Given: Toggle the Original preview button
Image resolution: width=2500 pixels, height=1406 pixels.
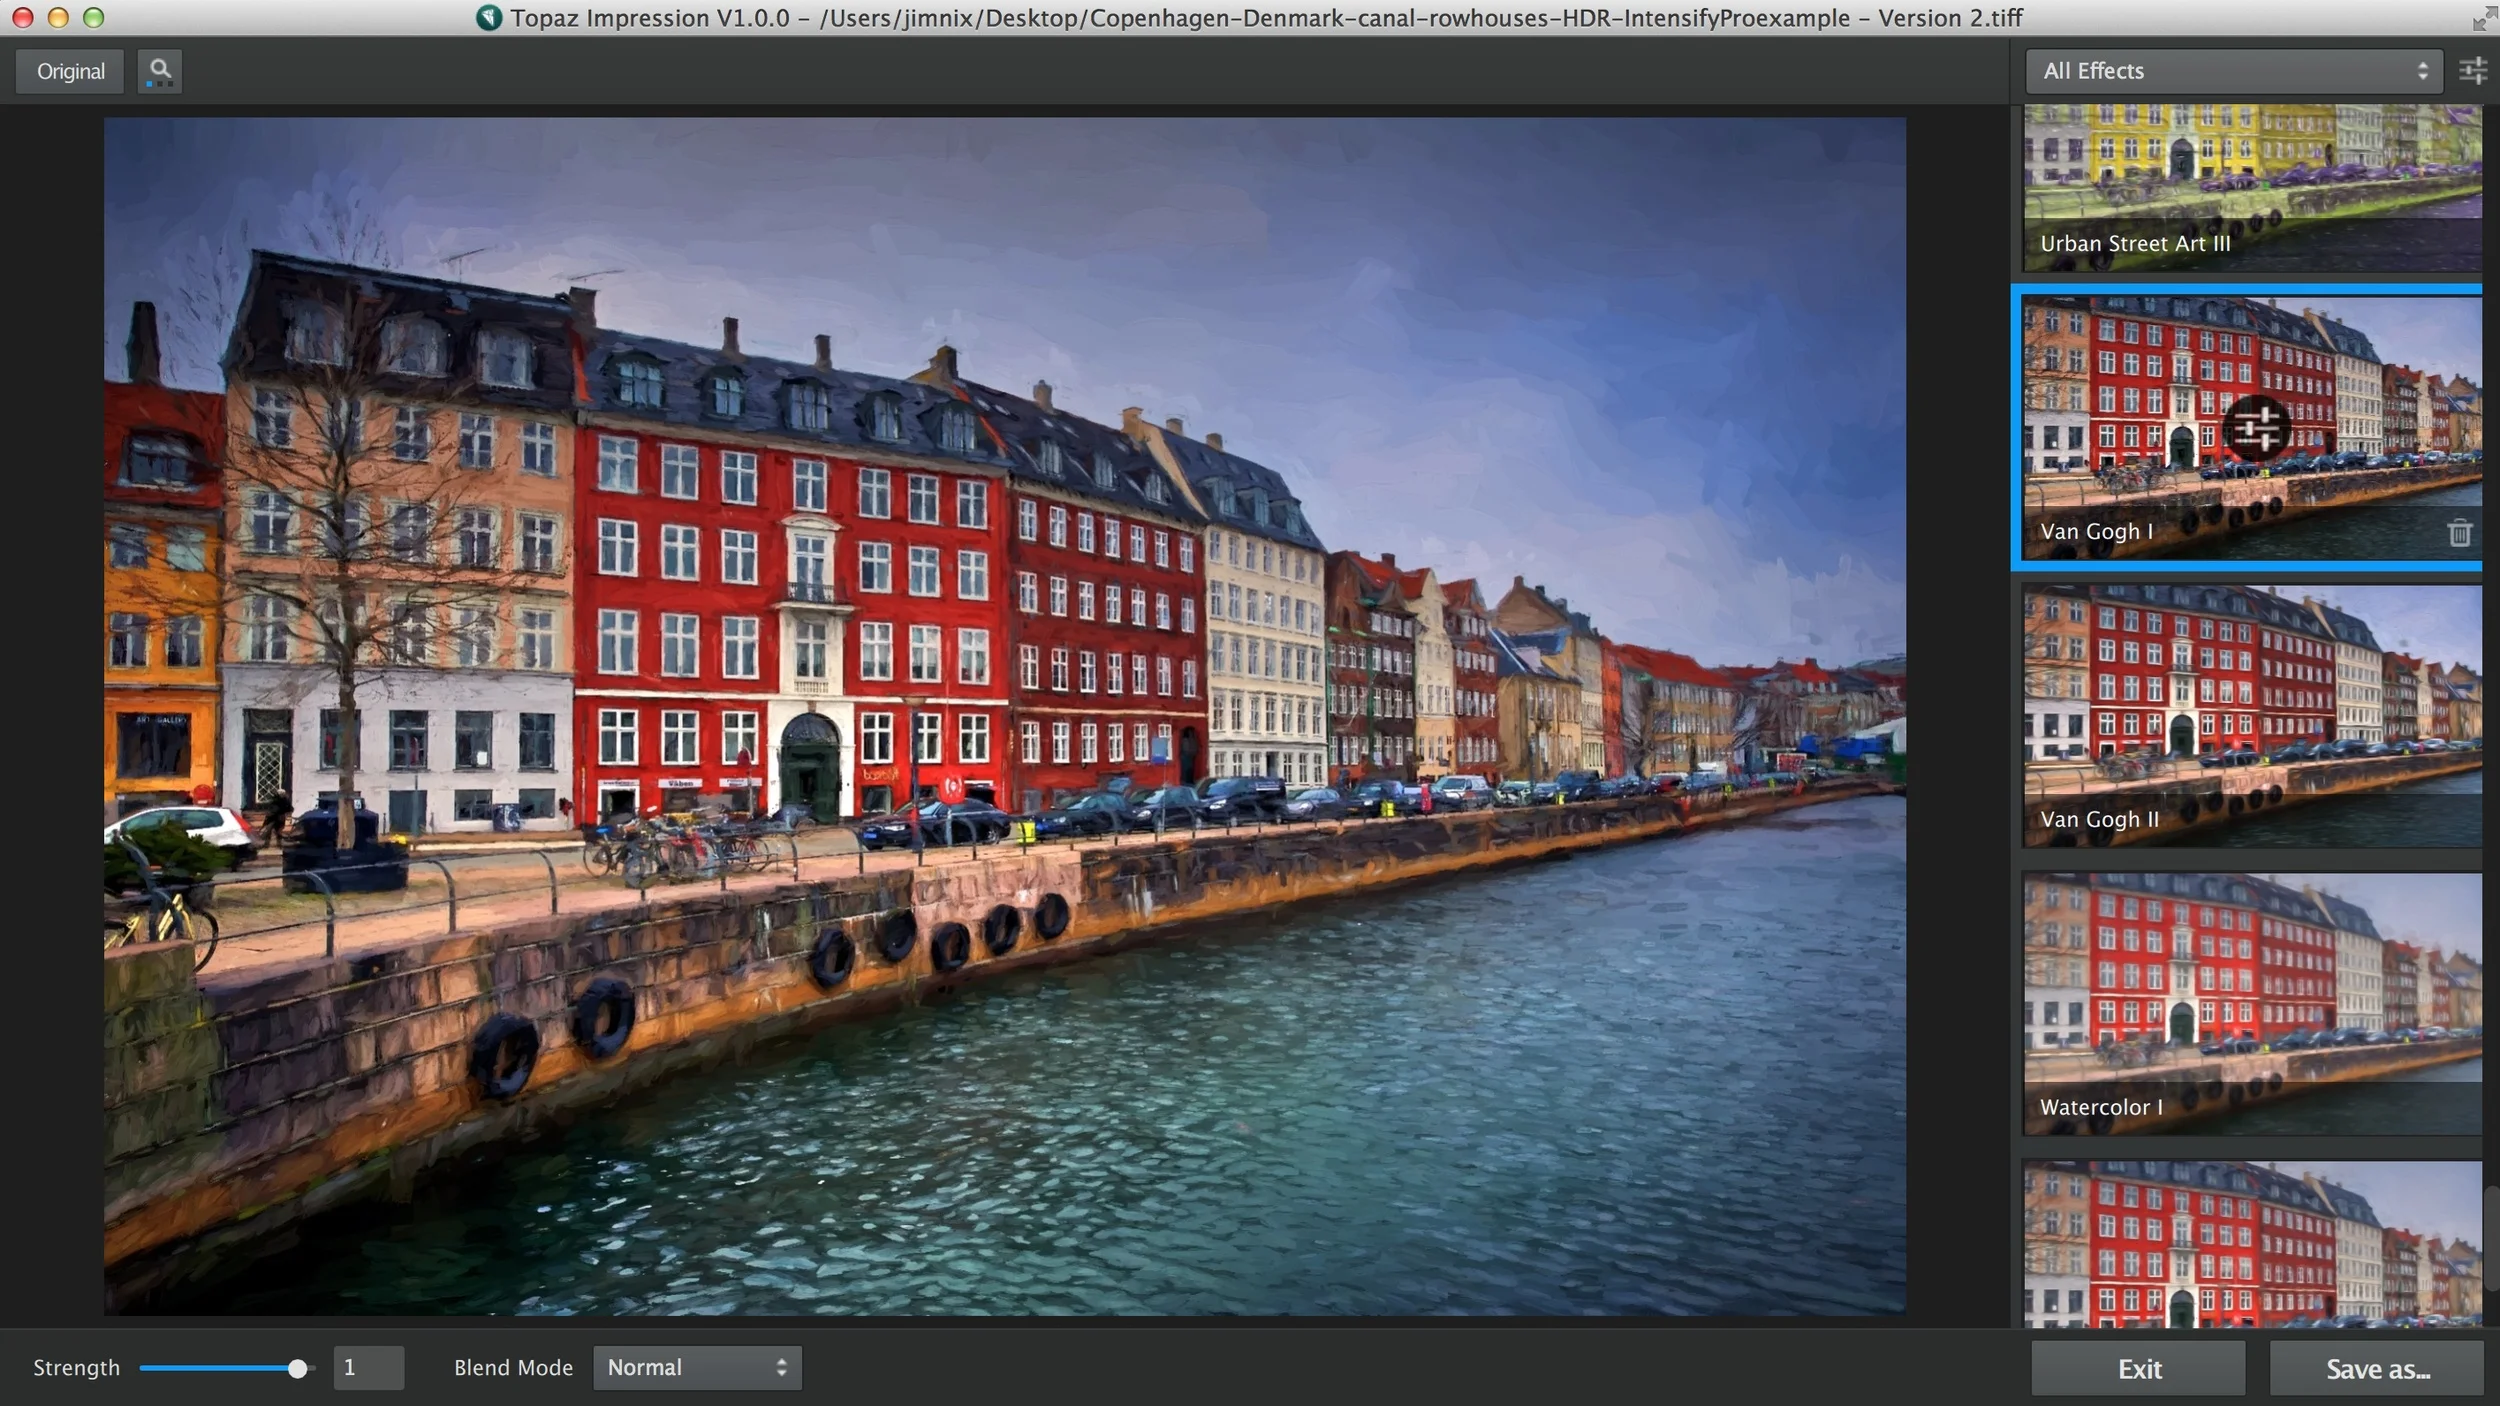Looking at the screenshot, I should pos(70,71).
